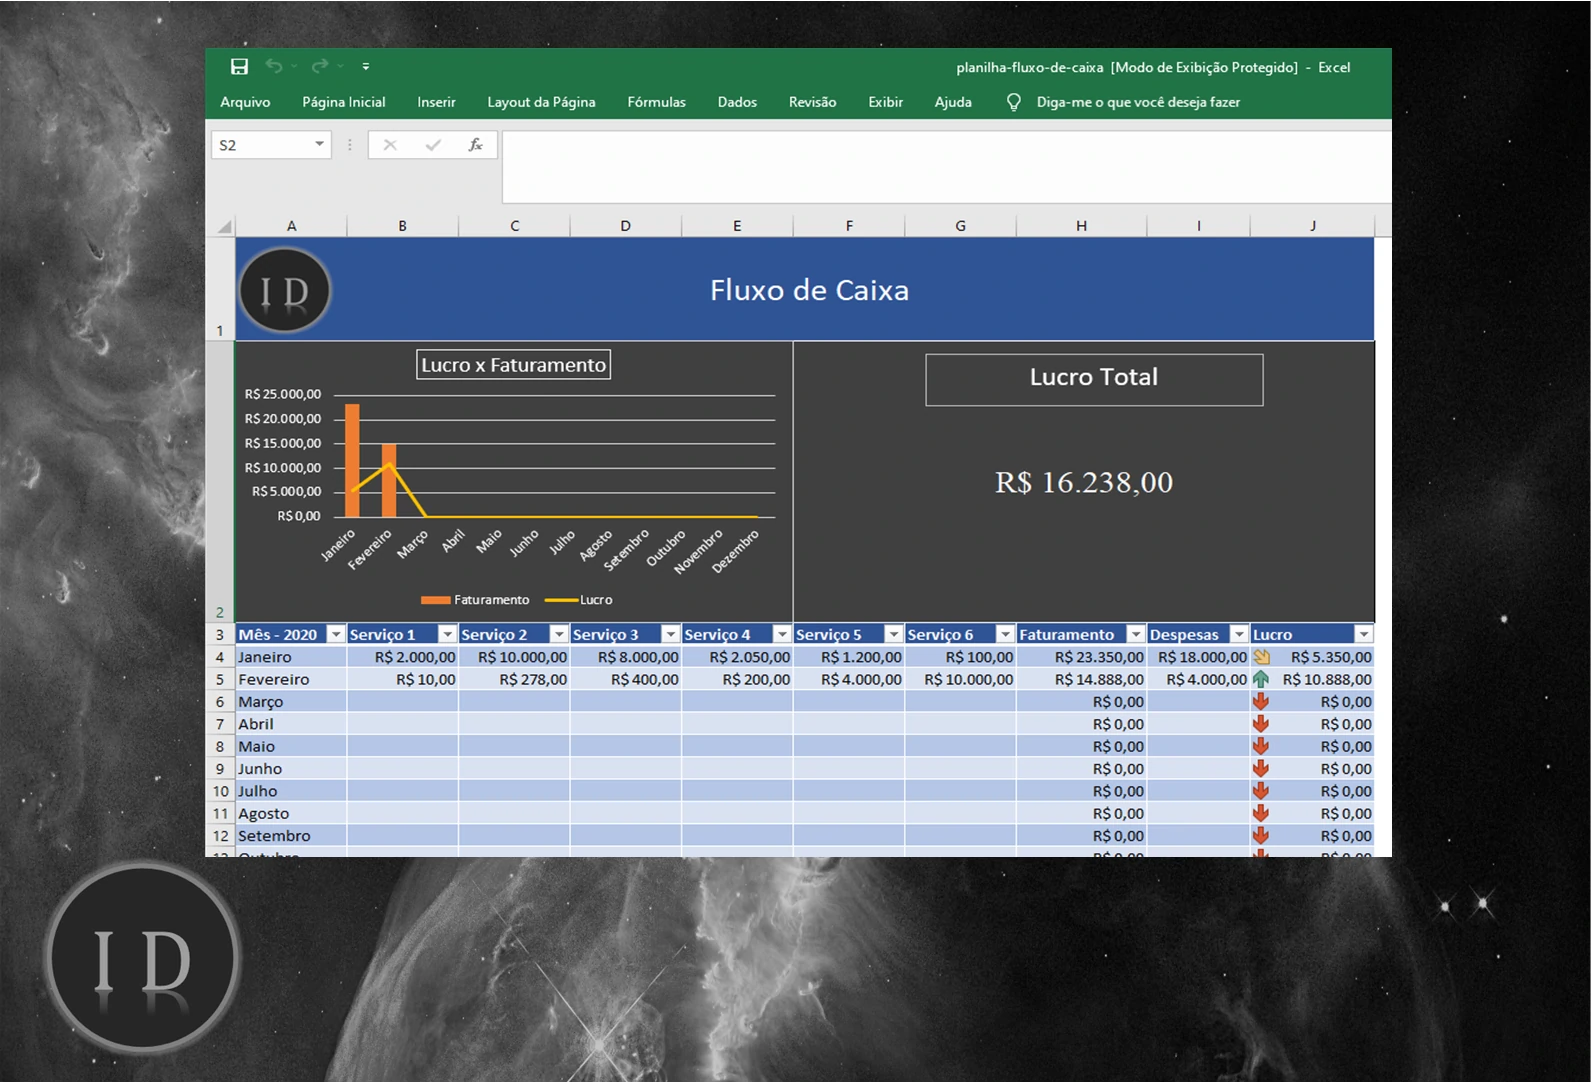Expand the Name Box dropdown arrow
This screenshot has height=1083, width=1592.
pos(319,145)
